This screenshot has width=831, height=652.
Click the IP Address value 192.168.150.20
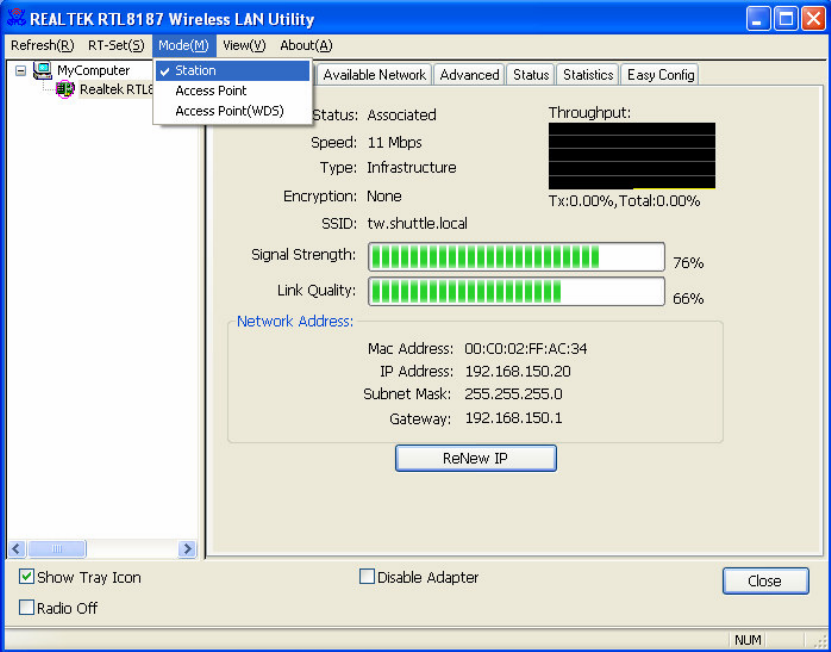518,371
